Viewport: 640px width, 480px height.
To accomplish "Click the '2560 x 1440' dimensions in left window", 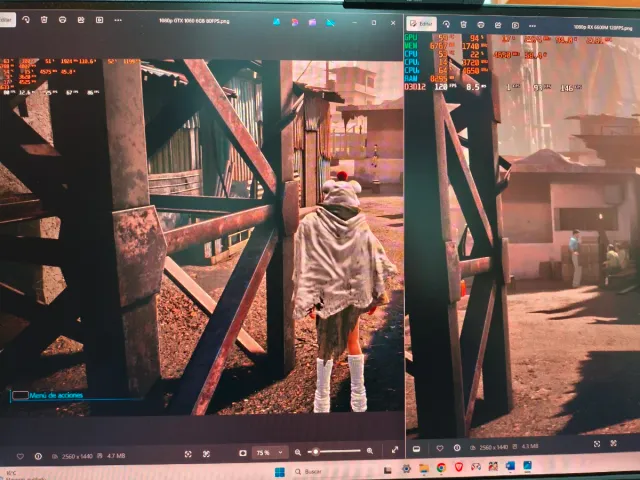I will pos(78,456).
